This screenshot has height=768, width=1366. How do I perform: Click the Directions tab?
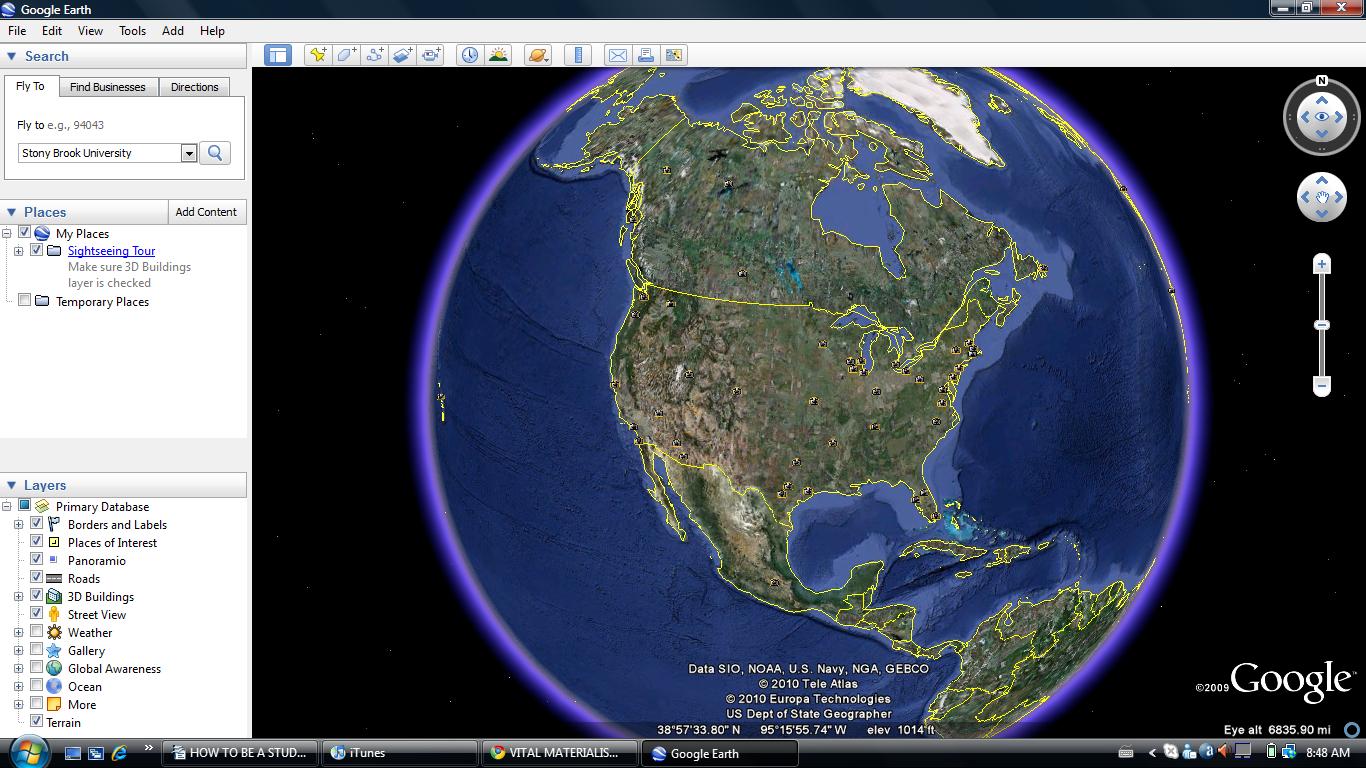(x=194, y=87)
